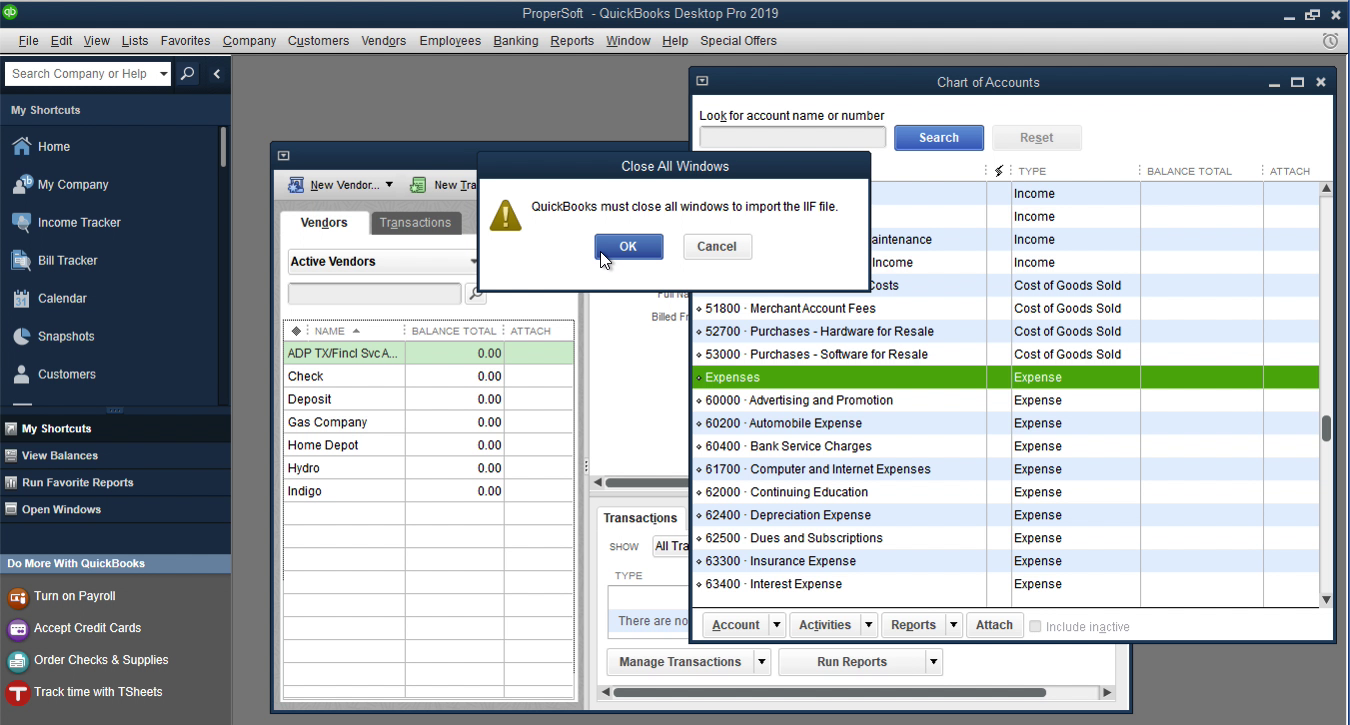Open Manage Transactions dropdown arrow

(x=762, y=662)
